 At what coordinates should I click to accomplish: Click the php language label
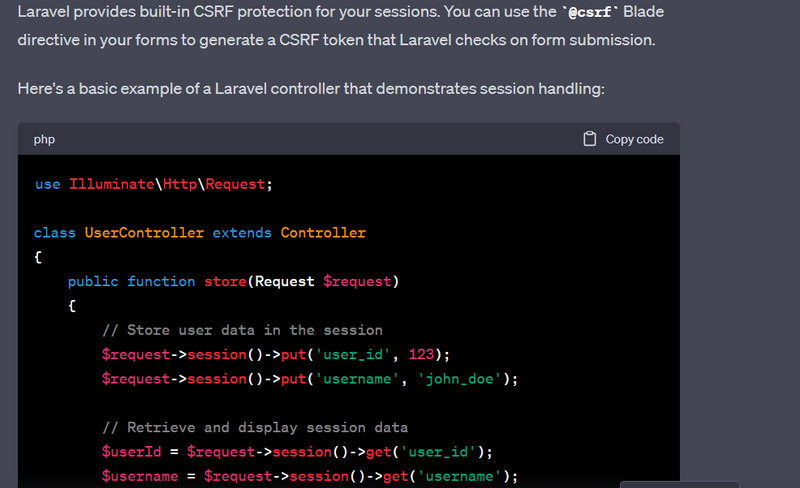coord(44,139)
